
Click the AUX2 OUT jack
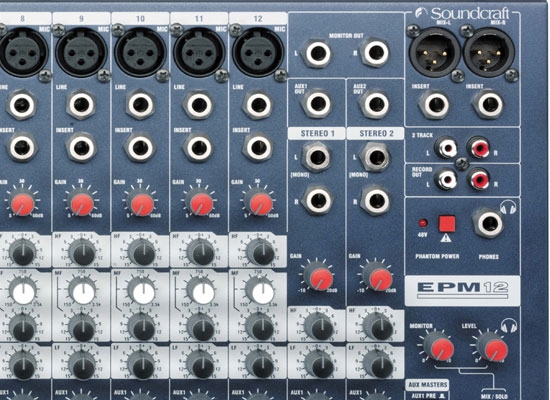point(376,104)
